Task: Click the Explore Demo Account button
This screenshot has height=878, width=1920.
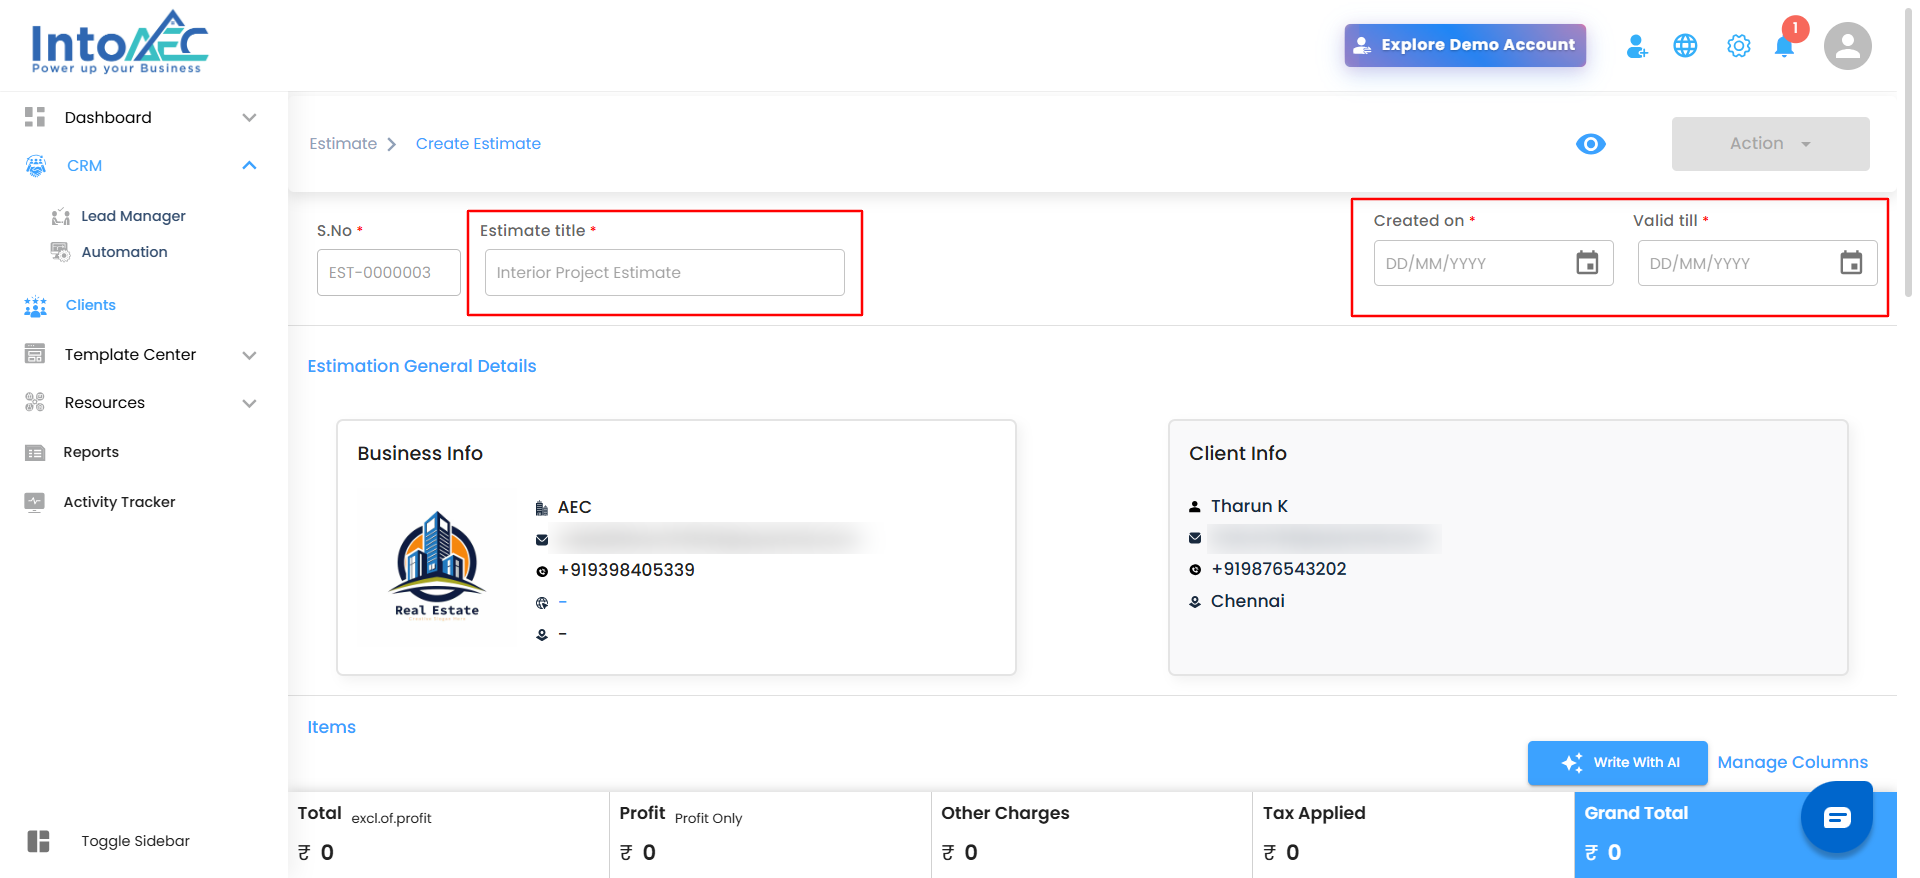Action: 1464,45
